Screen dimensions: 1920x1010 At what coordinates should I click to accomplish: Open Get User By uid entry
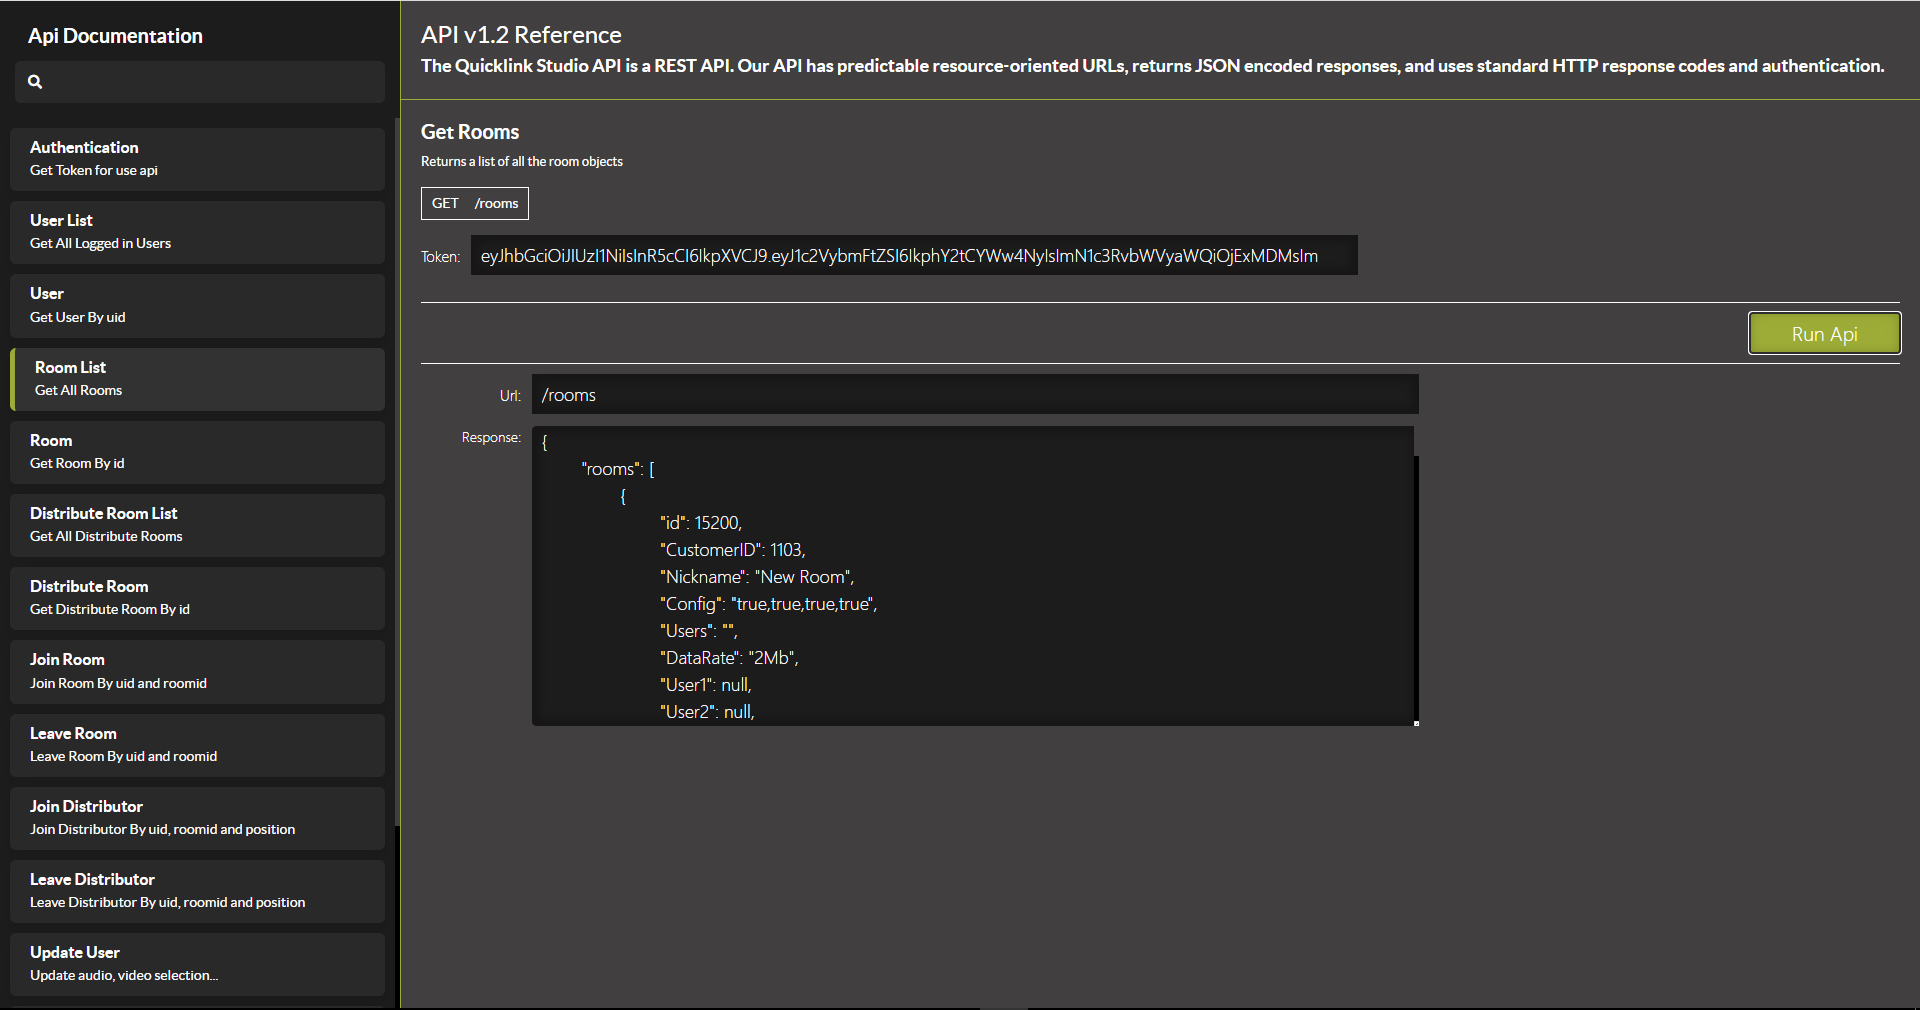[197, 305]
